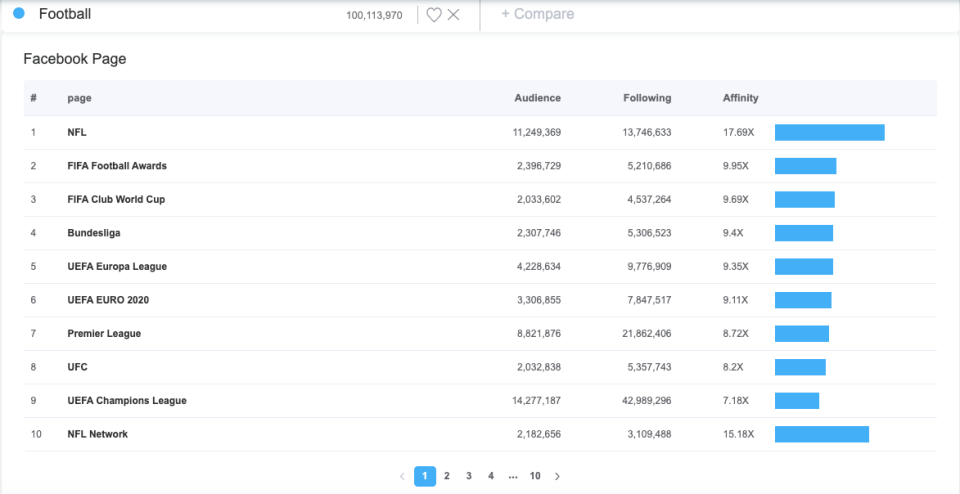Image resolution: width=960 pixels, height=494 pixels.
Task: Click UEFA Champions League affinity bar
Action: coord(797,401)
